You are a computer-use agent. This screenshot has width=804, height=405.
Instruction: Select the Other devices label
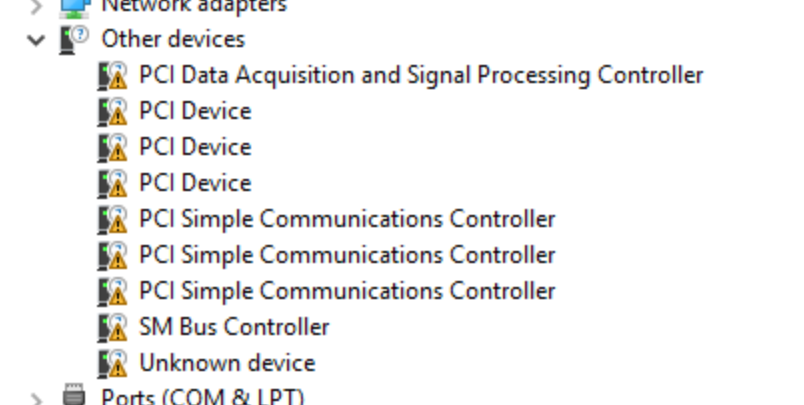point(173,39)
